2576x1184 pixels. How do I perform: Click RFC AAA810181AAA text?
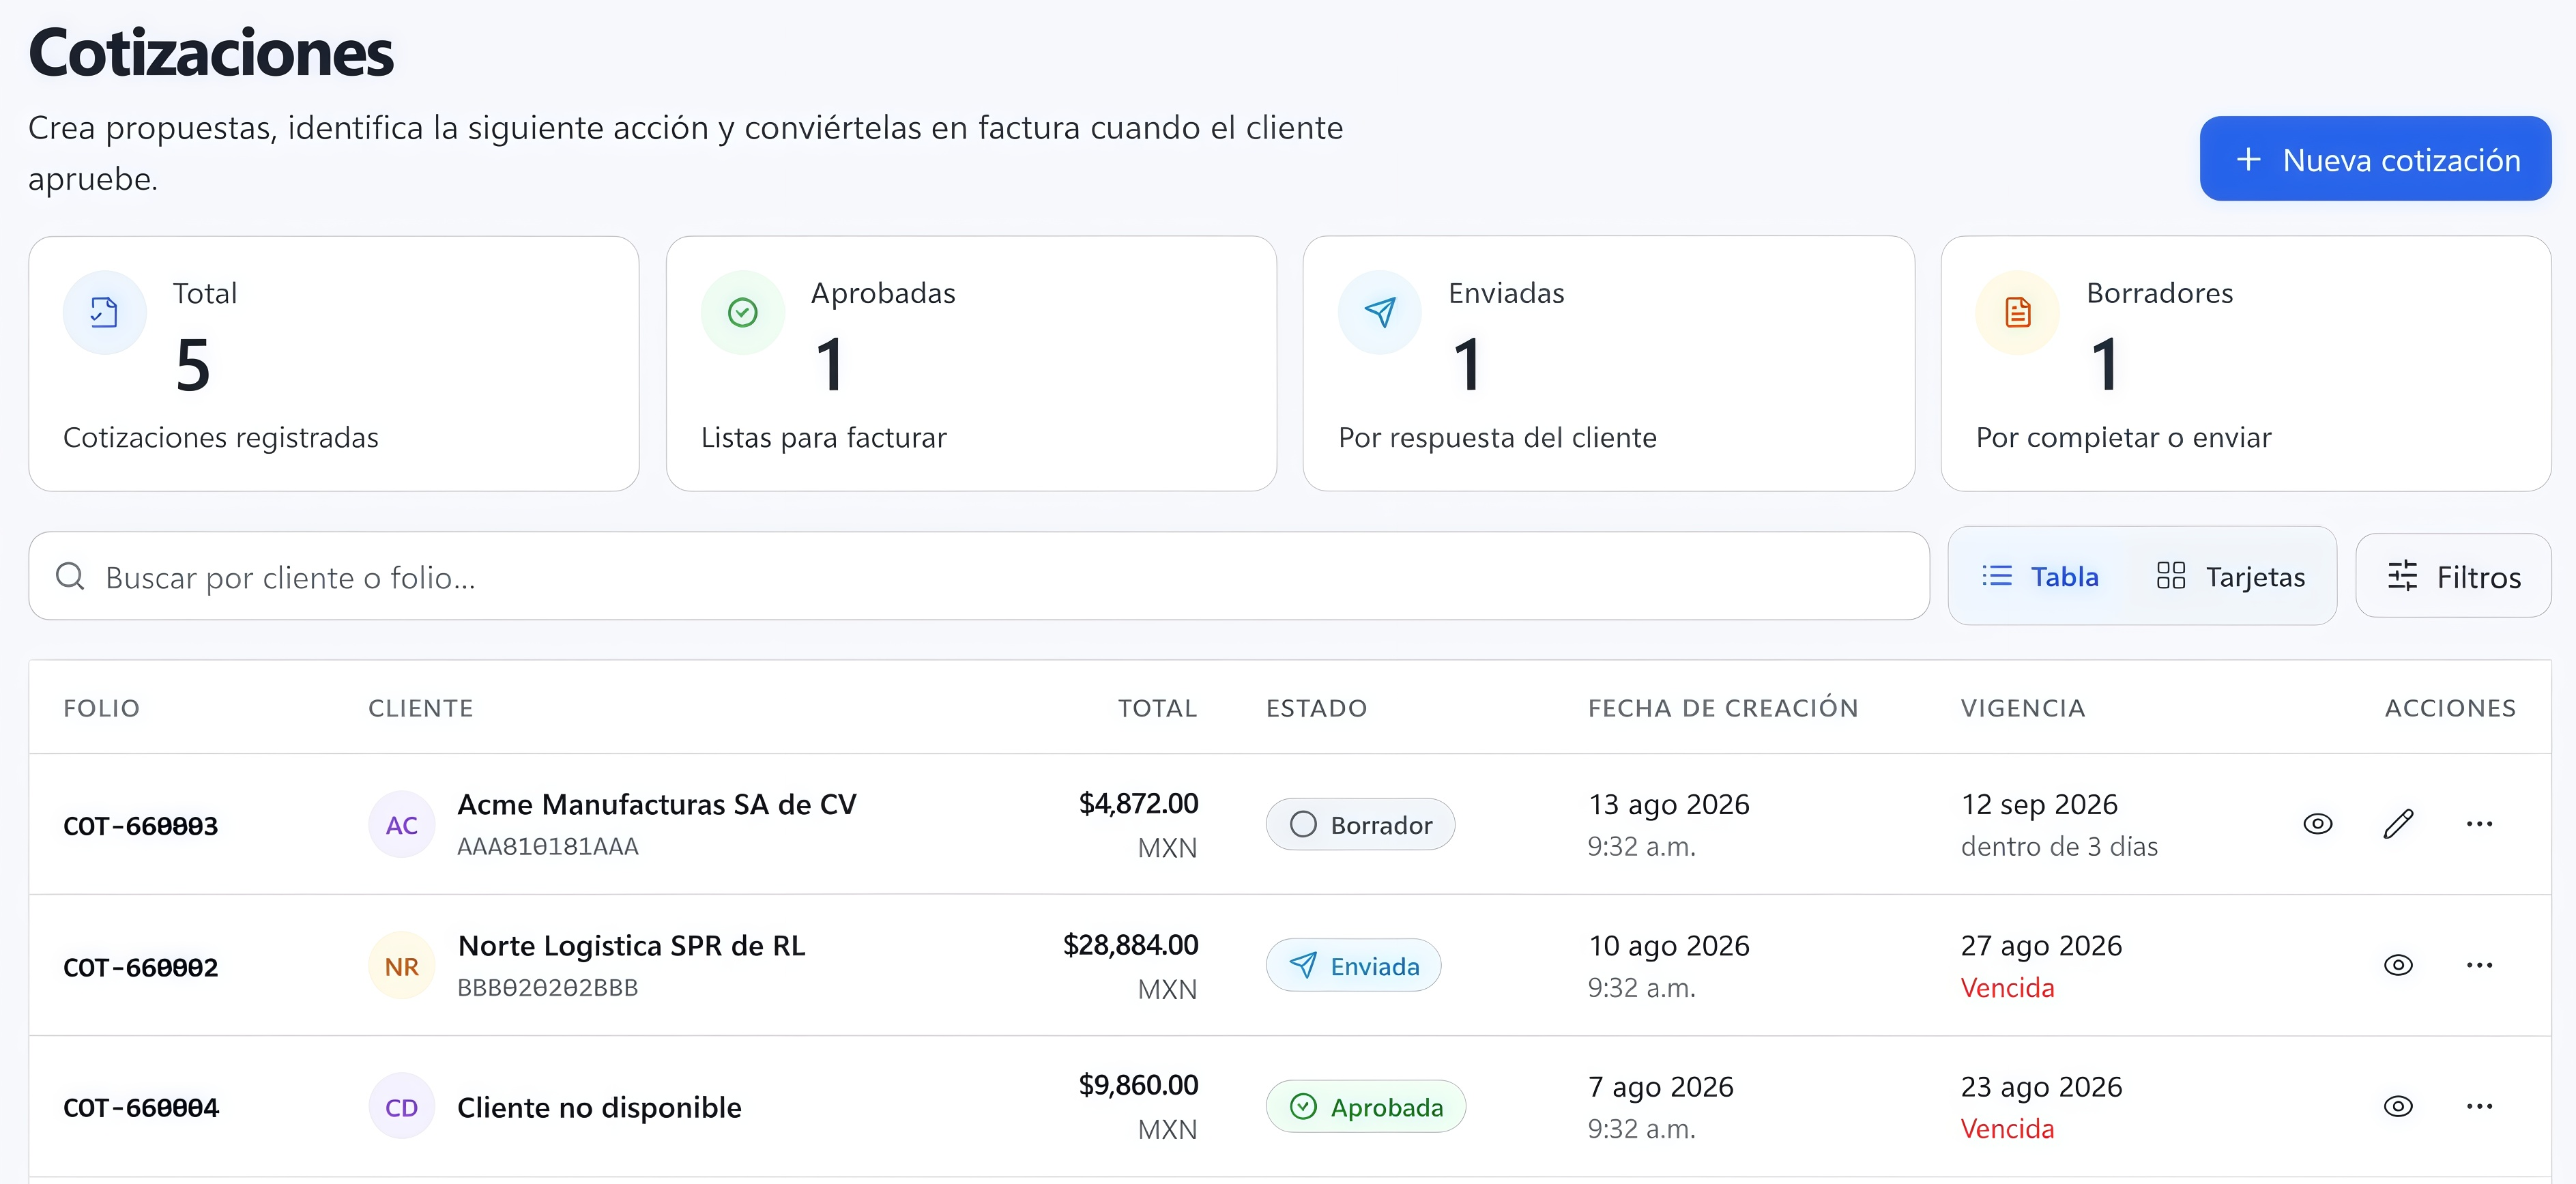(x=547, y=846)
